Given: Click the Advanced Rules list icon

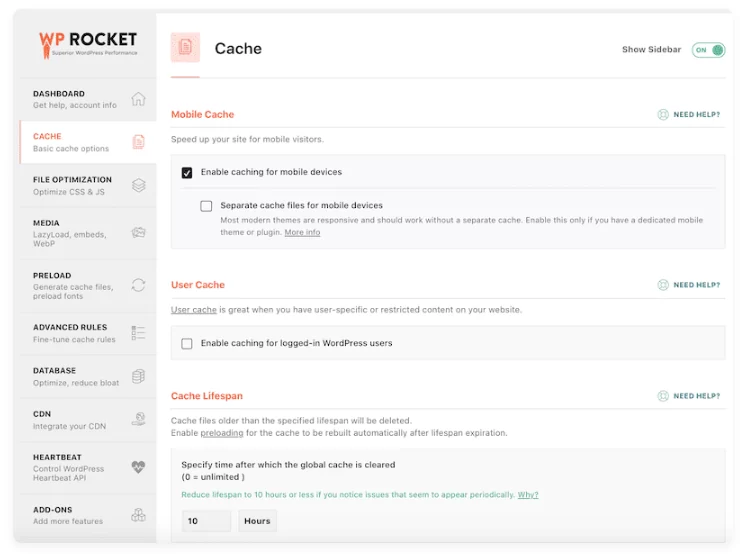Looking at the screenshot, I should point(138,332).
